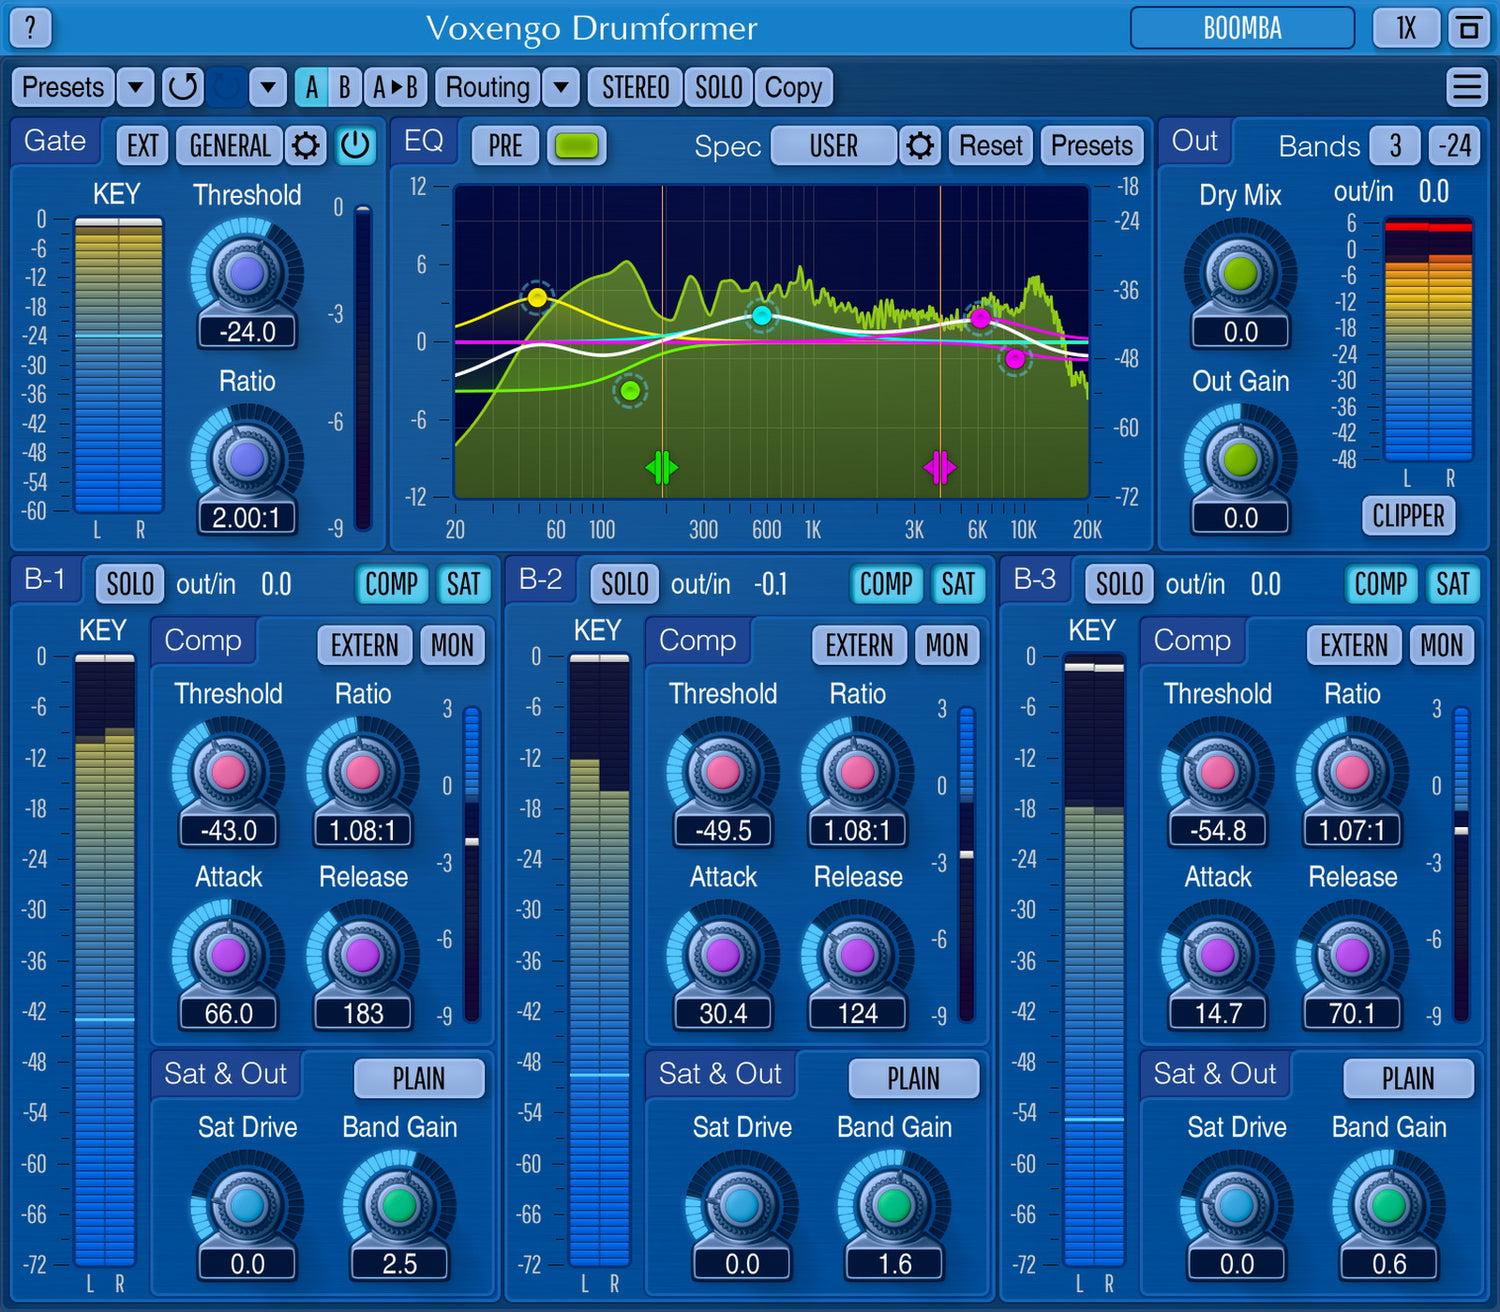
Task: Toggle the green EQ enable button
Action: (576, 146)
